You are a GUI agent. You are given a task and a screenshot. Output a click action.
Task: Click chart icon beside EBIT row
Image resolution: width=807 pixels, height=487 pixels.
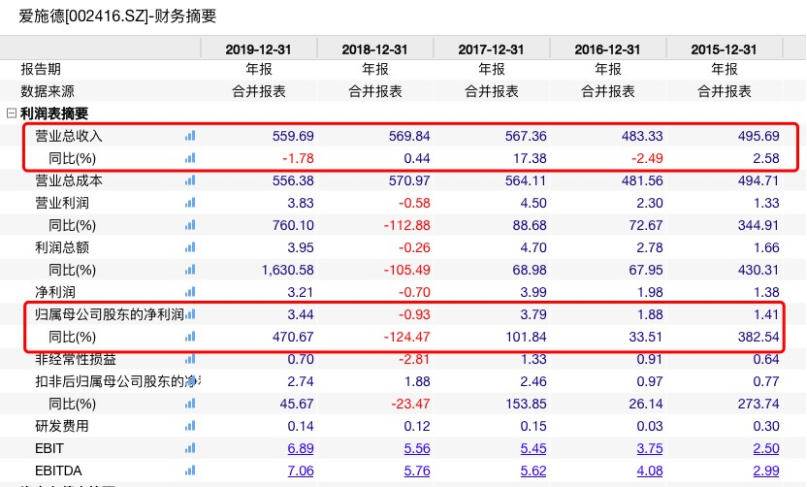click(190, 449)
